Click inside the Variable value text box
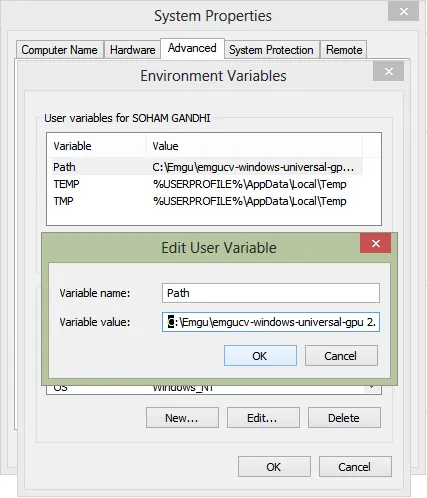The image size is (427, 498). [271, 322]
